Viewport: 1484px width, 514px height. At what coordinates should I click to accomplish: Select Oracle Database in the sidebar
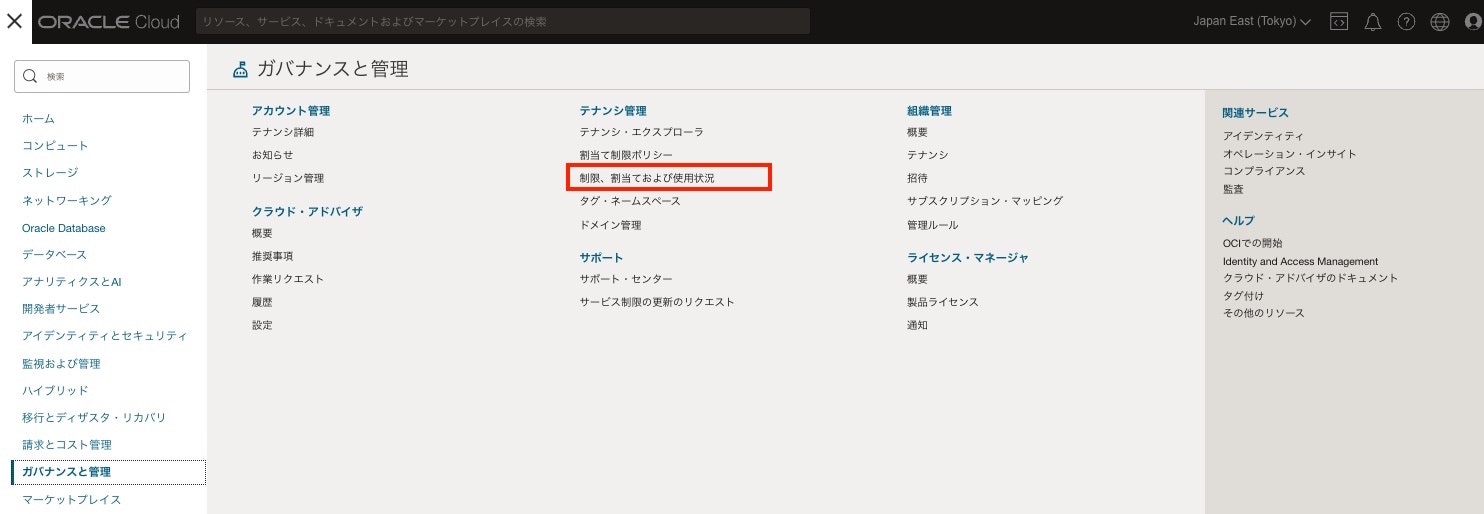pos(63,228)
